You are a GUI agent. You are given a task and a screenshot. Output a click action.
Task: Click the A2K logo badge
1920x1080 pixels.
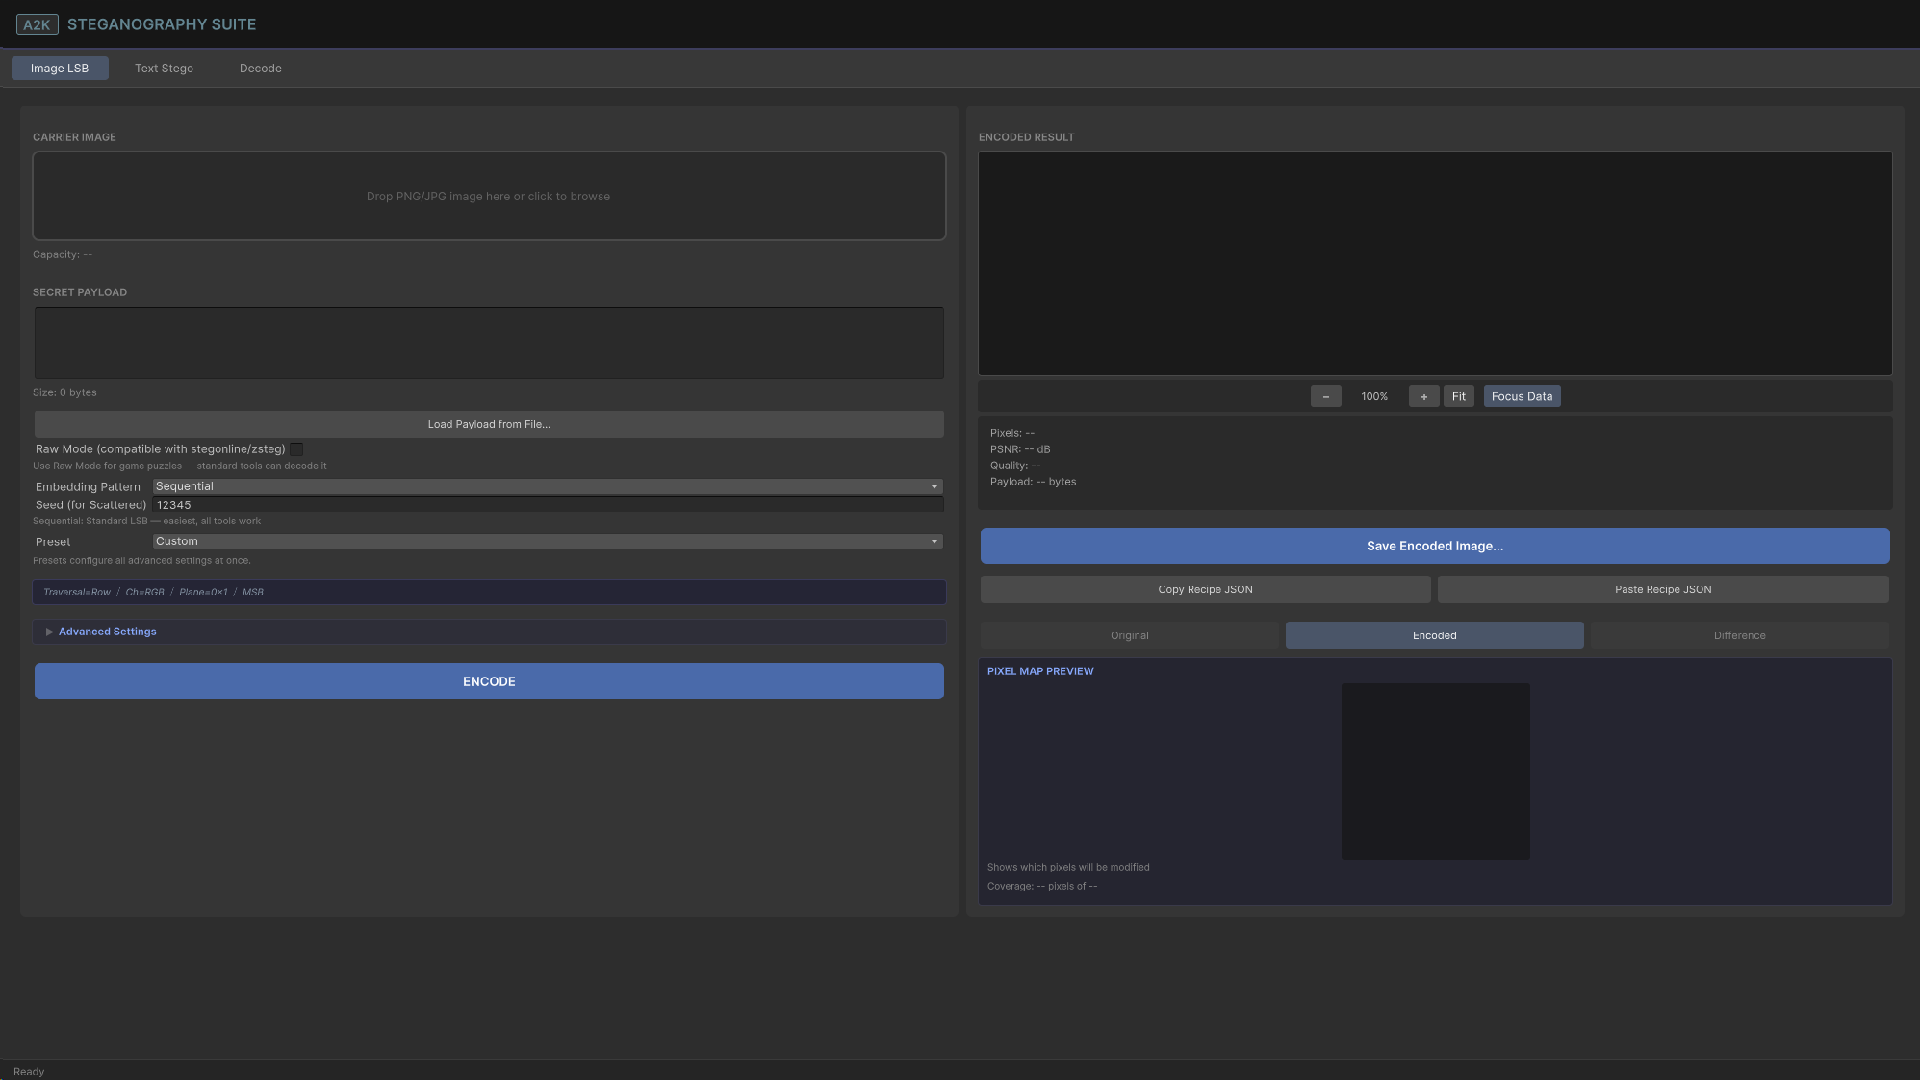pos(37,25)
